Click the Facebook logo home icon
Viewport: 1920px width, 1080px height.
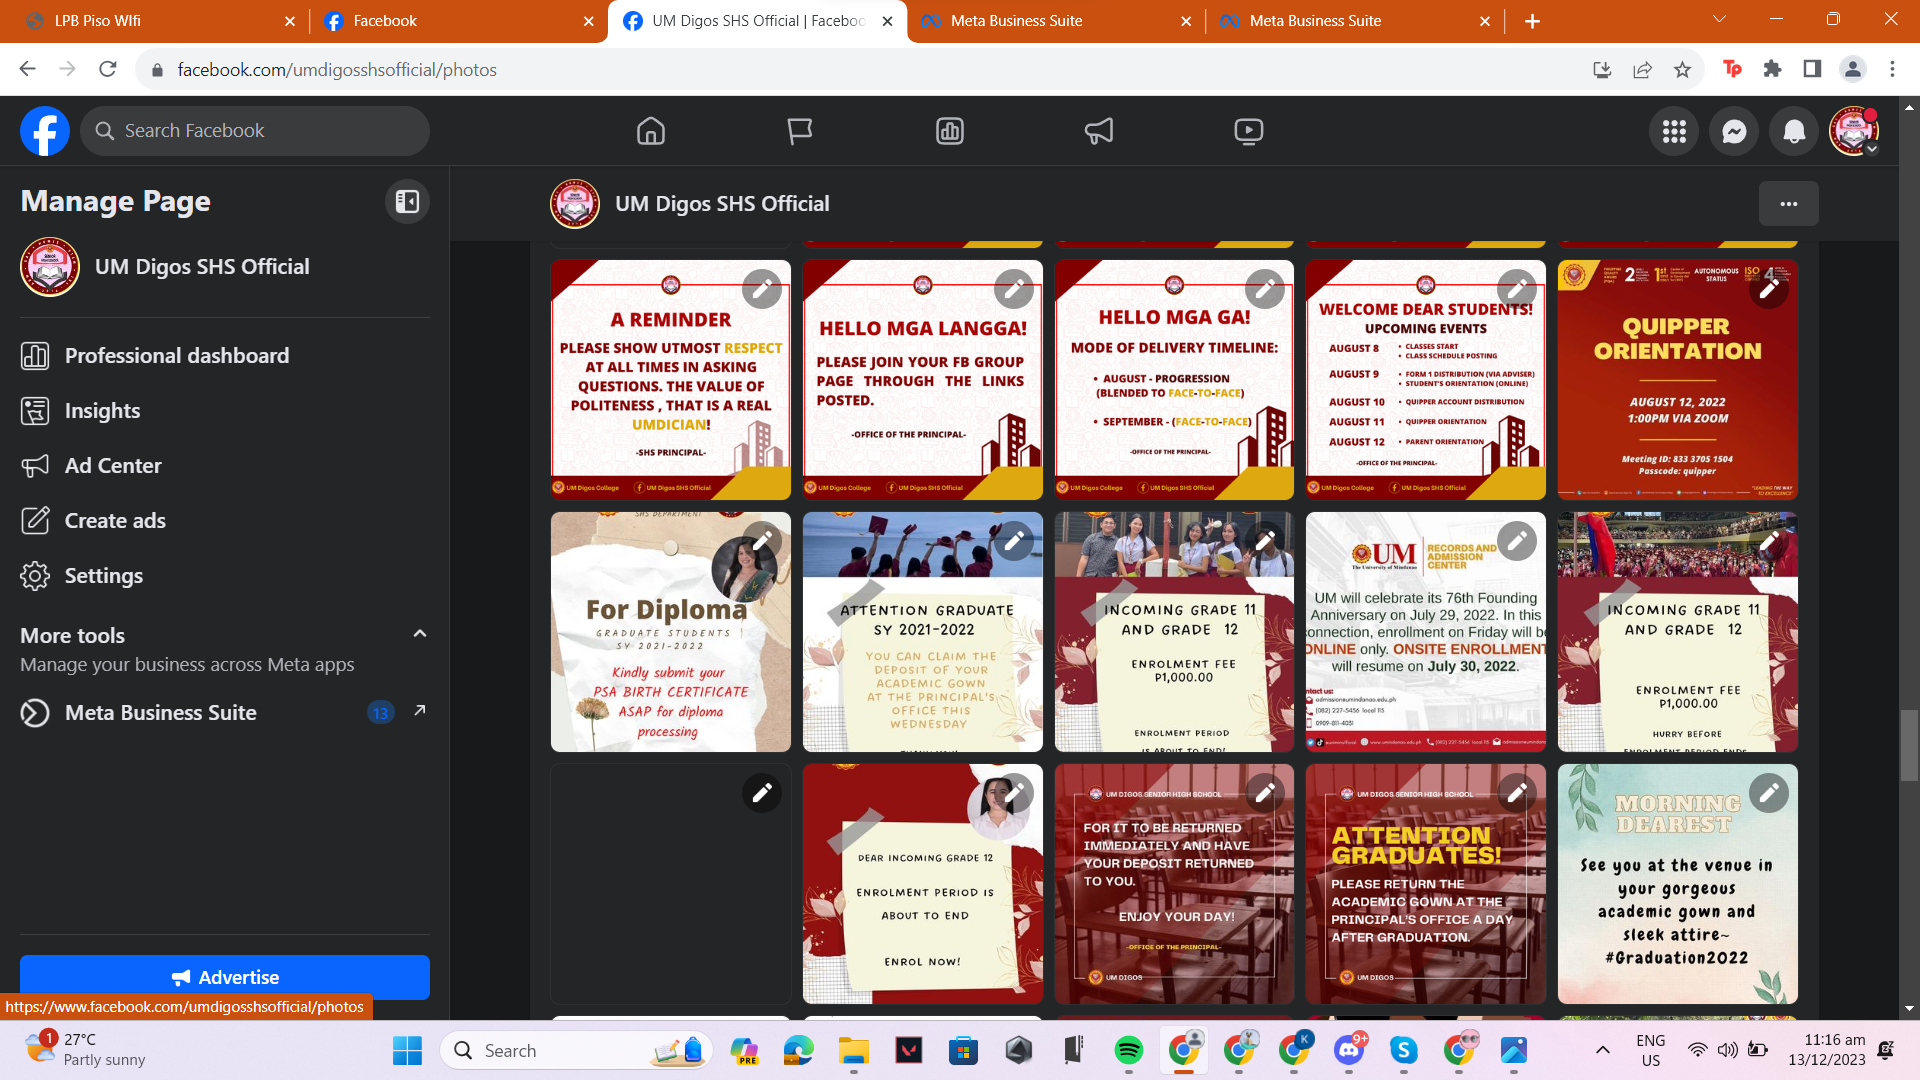(45, 131)
